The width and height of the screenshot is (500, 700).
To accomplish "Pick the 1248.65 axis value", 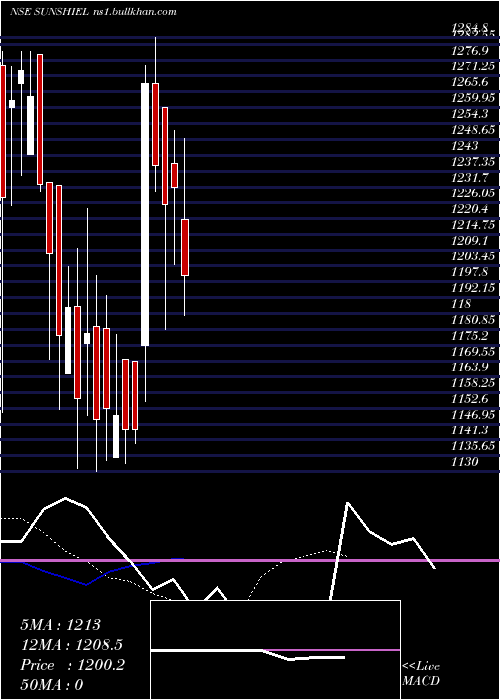I will pyautogui.click(x=473, y=129).
